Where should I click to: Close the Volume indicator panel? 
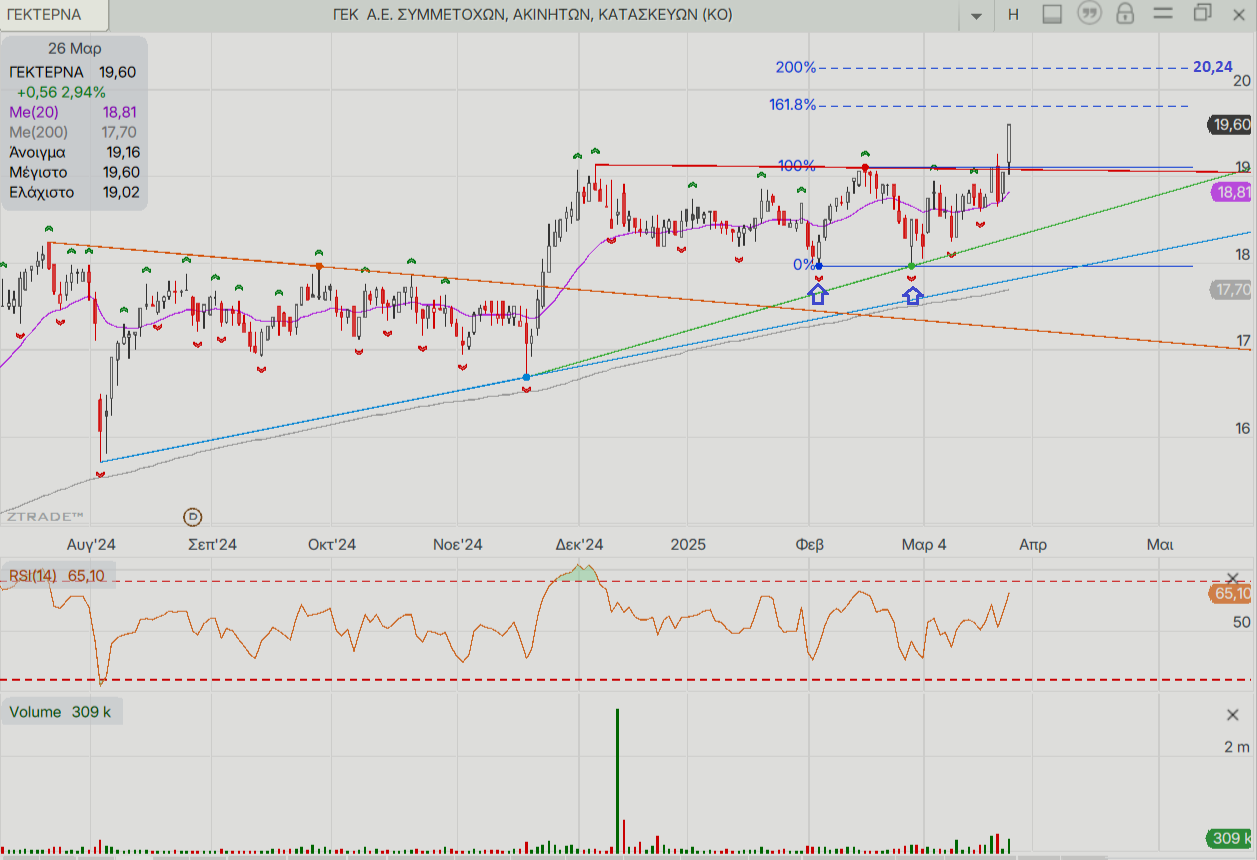pyautogui.click(x=1232, y=715)
